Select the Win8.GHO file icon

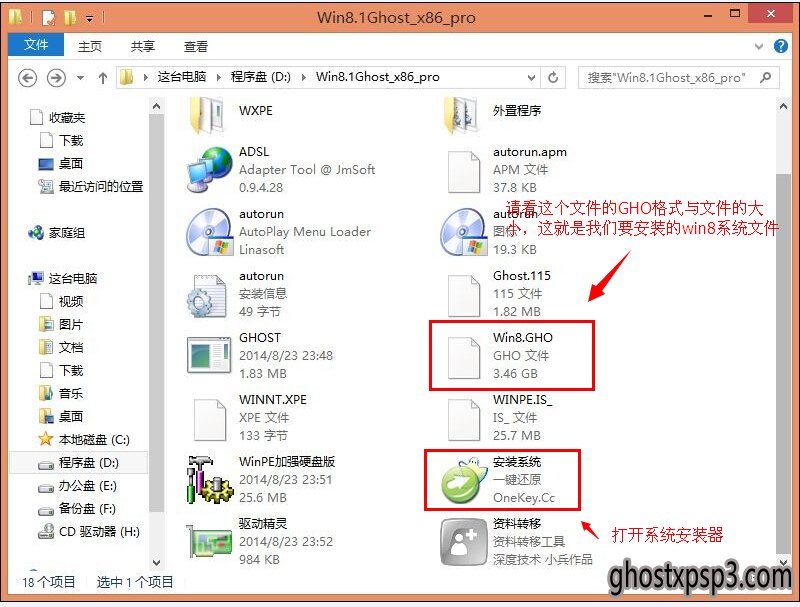(x=463, y=358)
